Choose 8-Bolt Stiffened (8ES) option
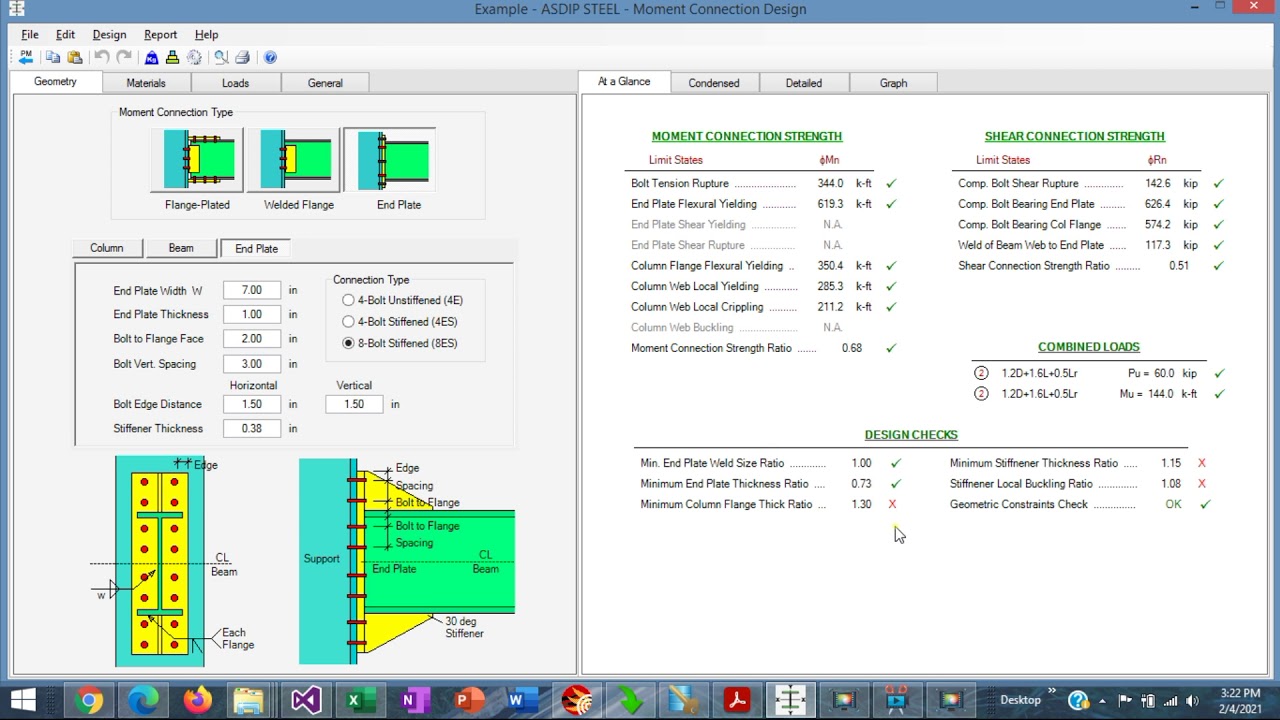 (x=400, y=343)
